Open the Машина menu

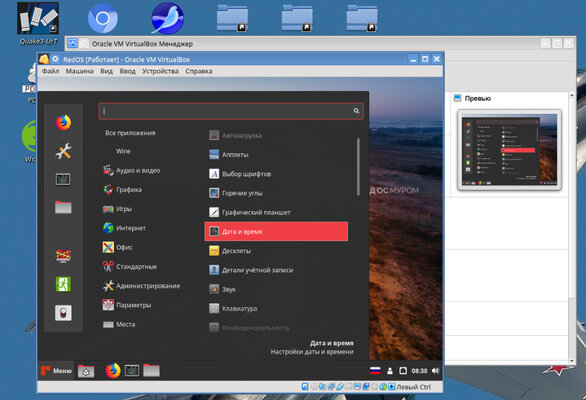tap(80, 71)
